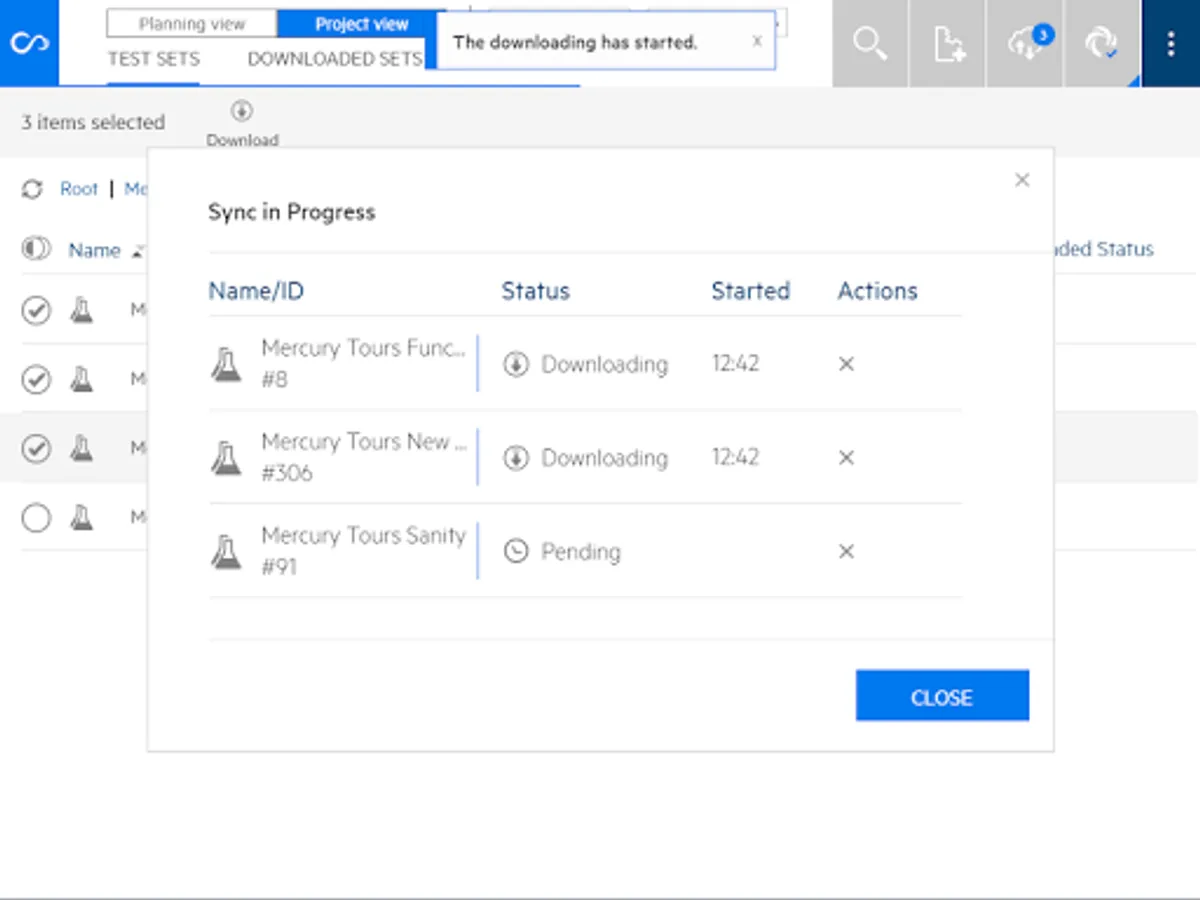Open cloud downloads icon with badge
This screenshot has height=900, width=1200.
[1026, 44]
